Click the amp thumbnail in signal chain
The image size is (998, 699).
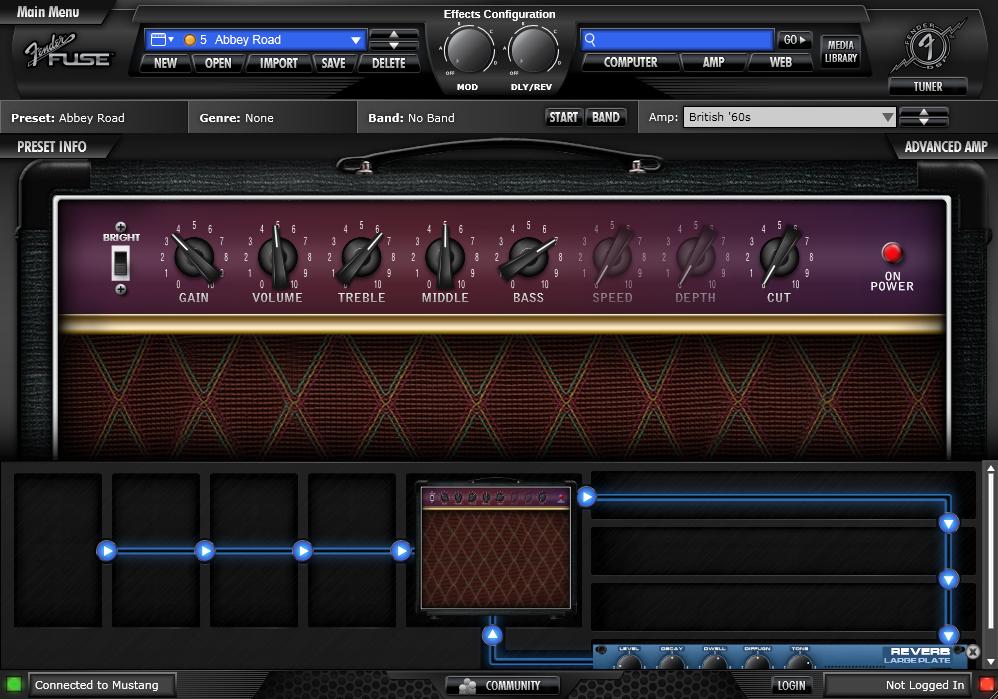click(495, 547)
